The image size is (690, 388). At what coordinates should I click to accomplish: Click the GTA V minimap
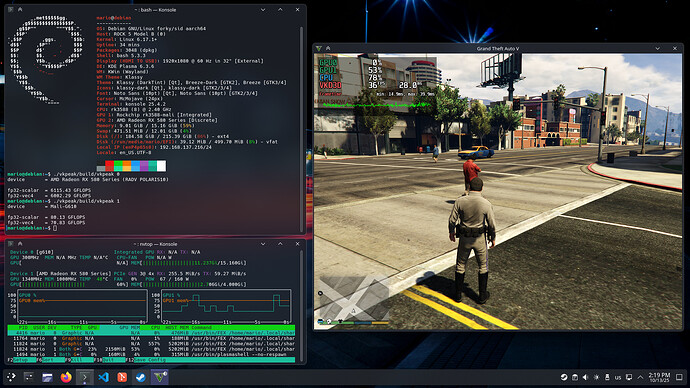coord(354,297)
